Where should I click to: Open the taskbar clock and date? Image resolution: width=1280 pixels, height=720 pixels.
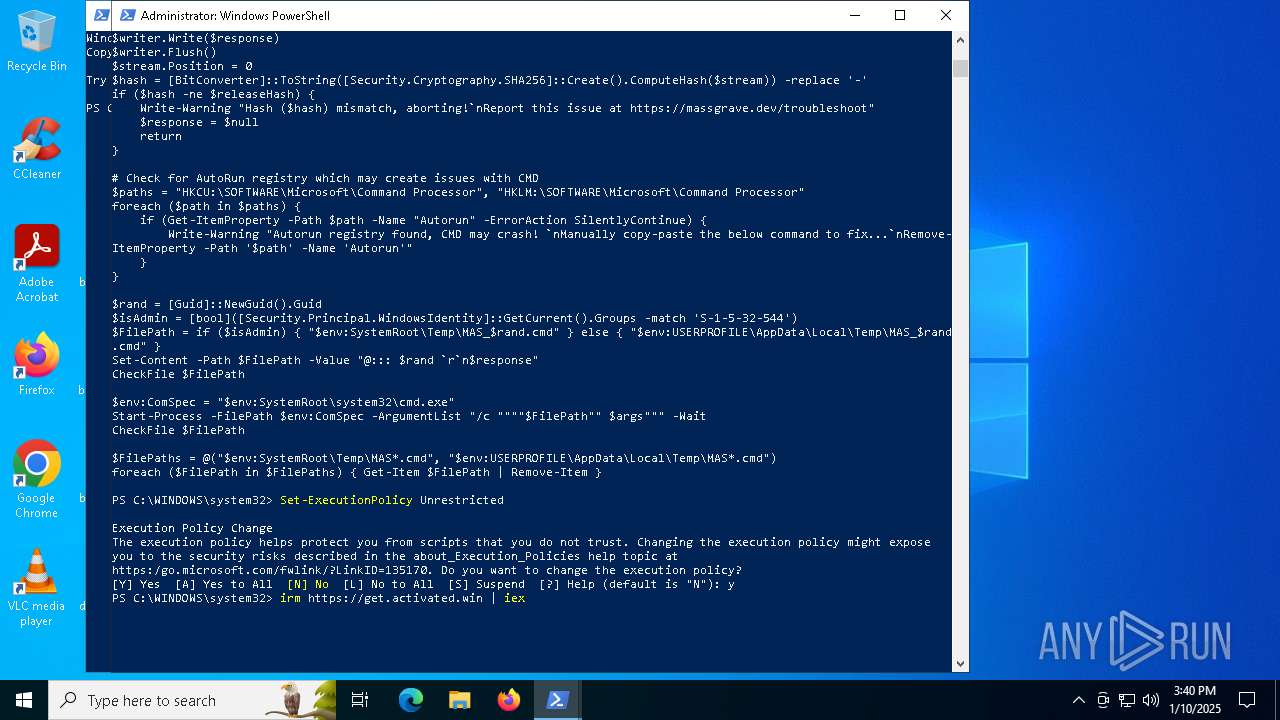[x=1195, y=700]
